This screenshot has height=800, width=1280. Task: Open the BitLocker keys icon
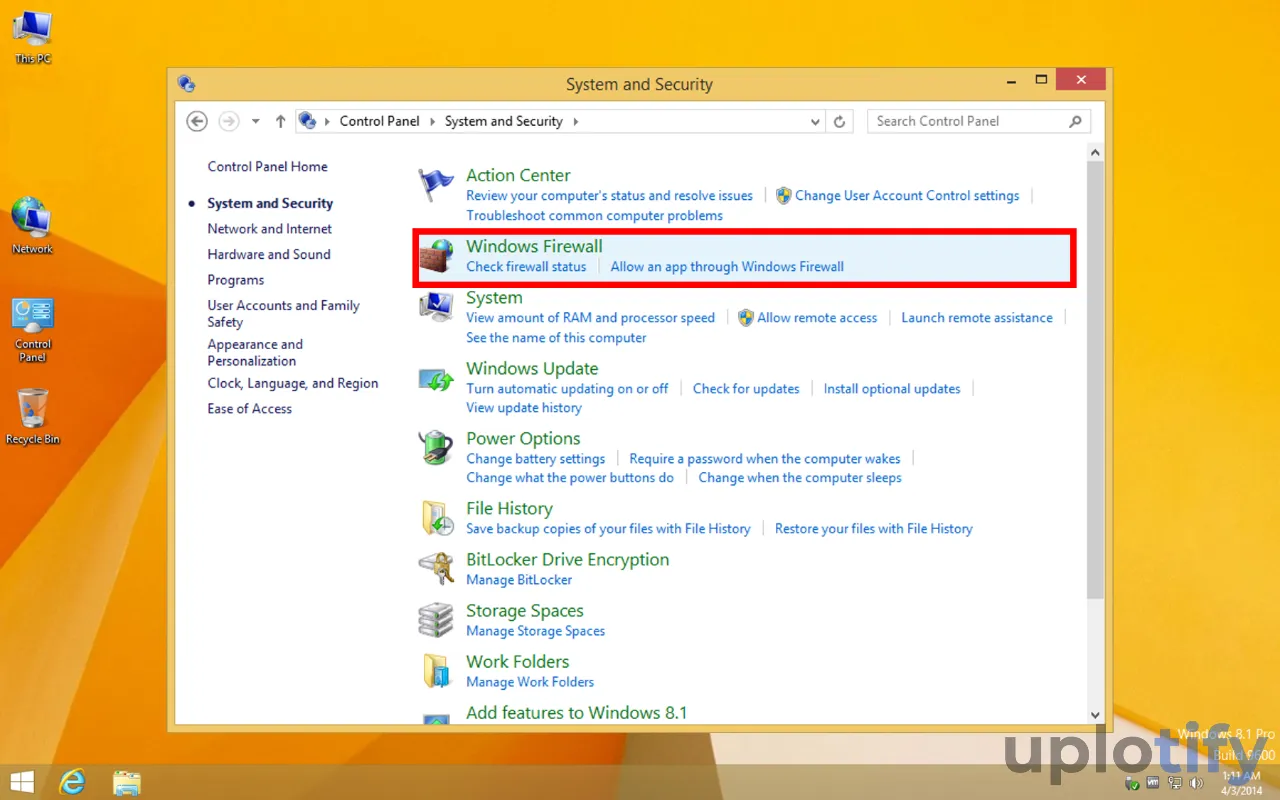[x=436, y=569]
